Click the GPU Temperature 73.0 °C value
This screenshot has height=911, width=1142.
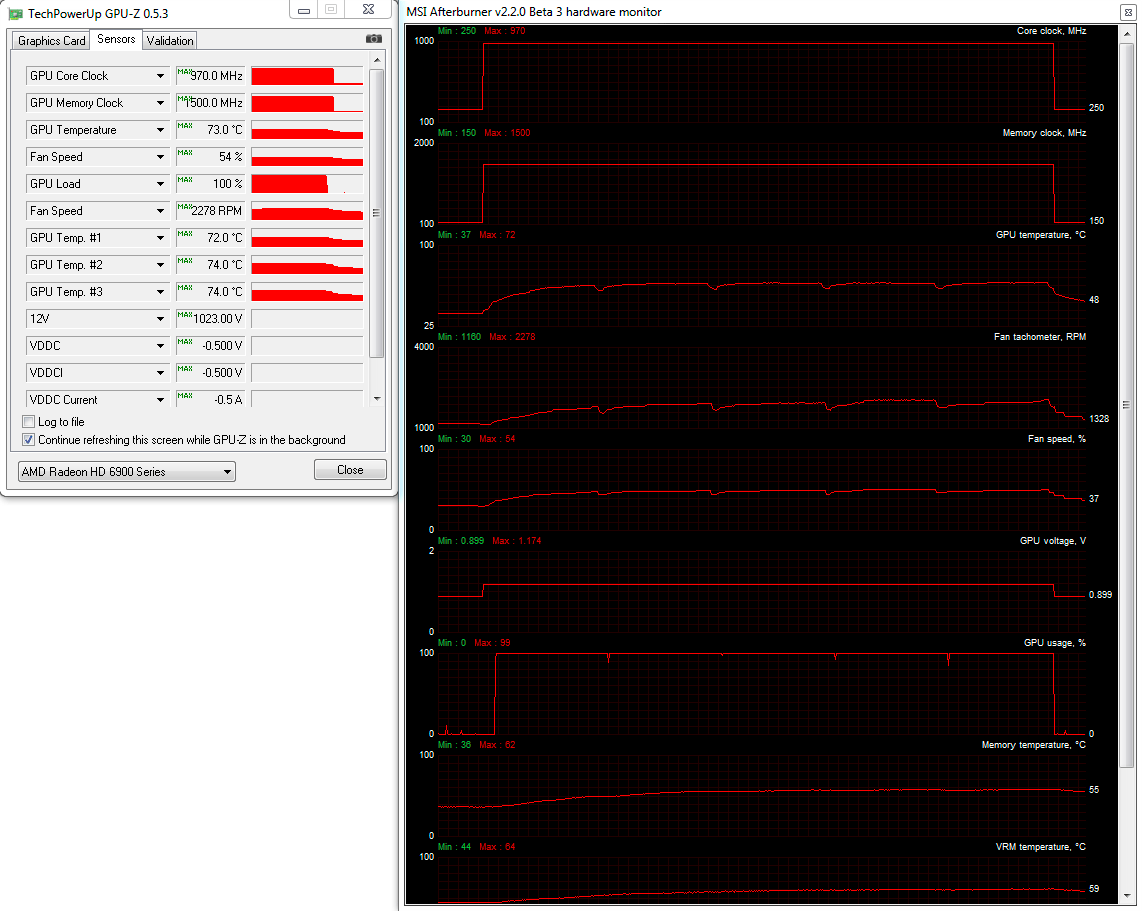(210, 130)
